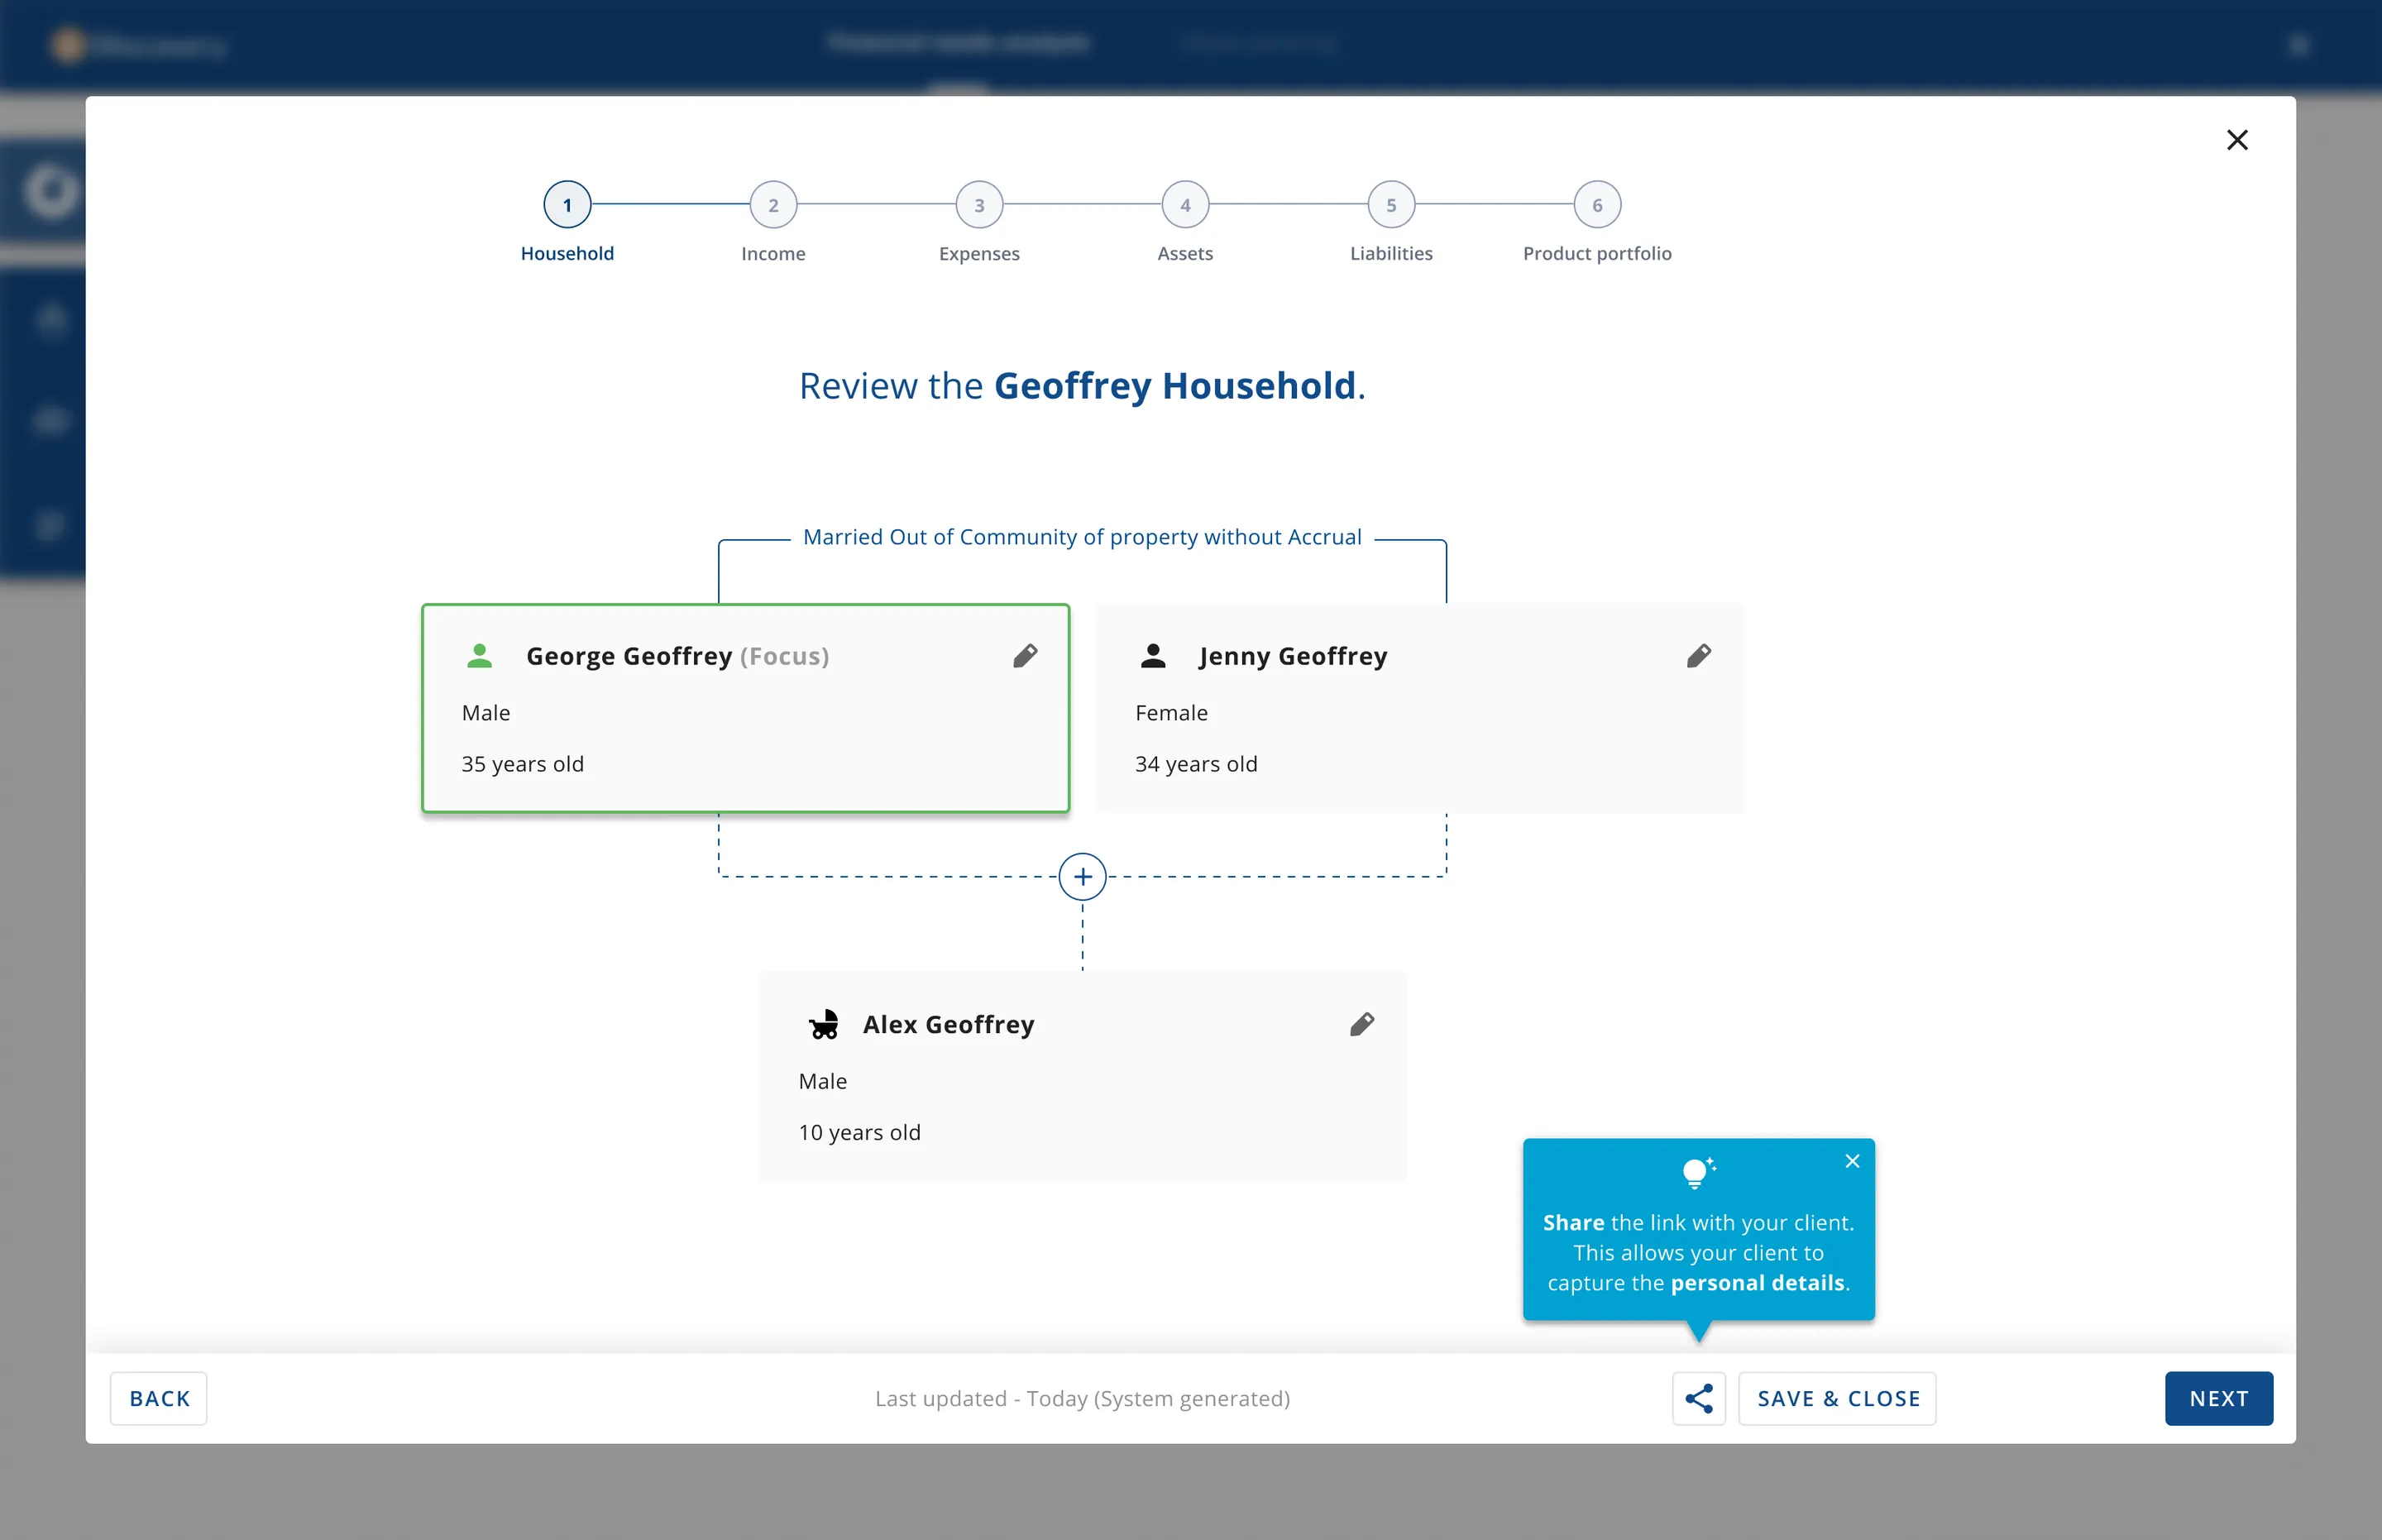Edit Alex Geoffrey's details with pencil icon
The image size is (2382, 1540).
[1362, 1024]
